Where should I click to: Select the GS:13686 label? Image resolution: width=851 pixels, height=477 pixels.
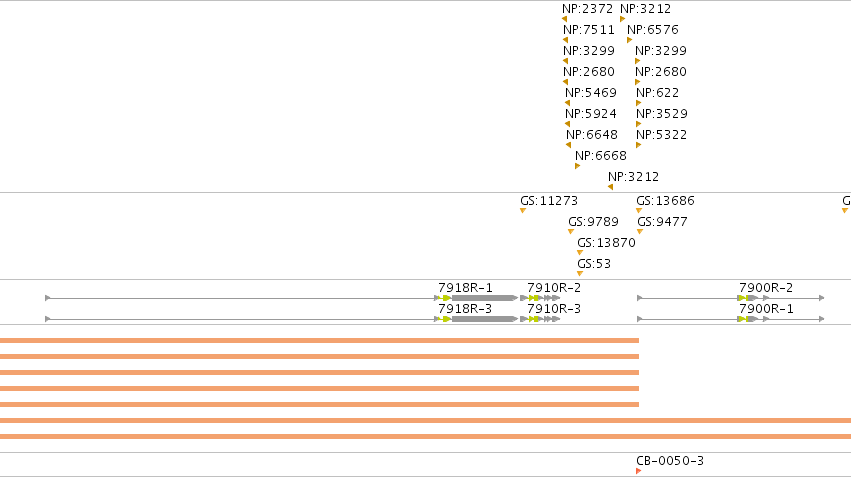(665, 201)
